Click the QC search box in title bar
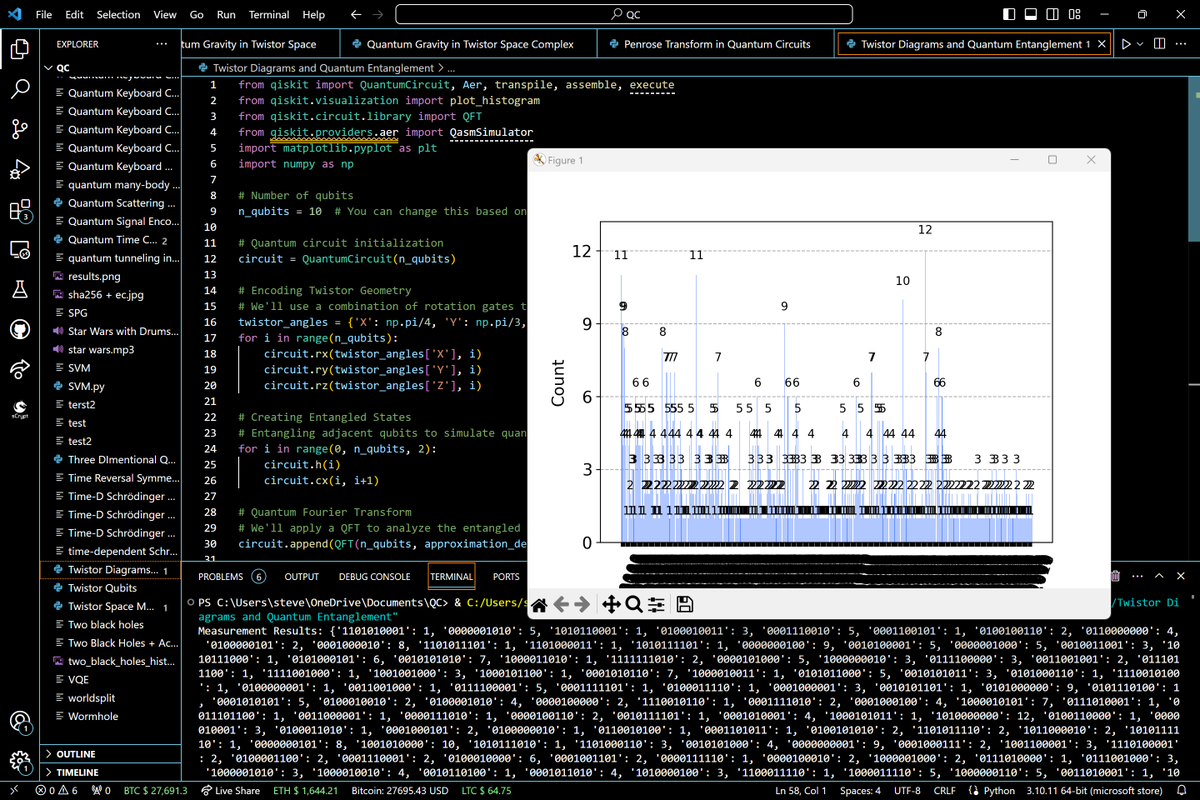This screenshot has width=1200, height=800. click(624, 15)
